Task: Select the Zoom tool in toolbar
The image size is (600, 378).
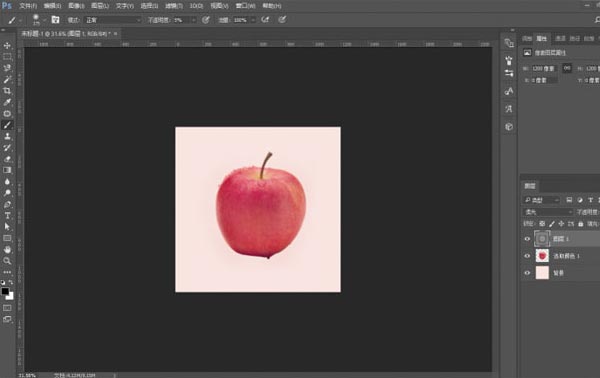Action: (7, 261)
